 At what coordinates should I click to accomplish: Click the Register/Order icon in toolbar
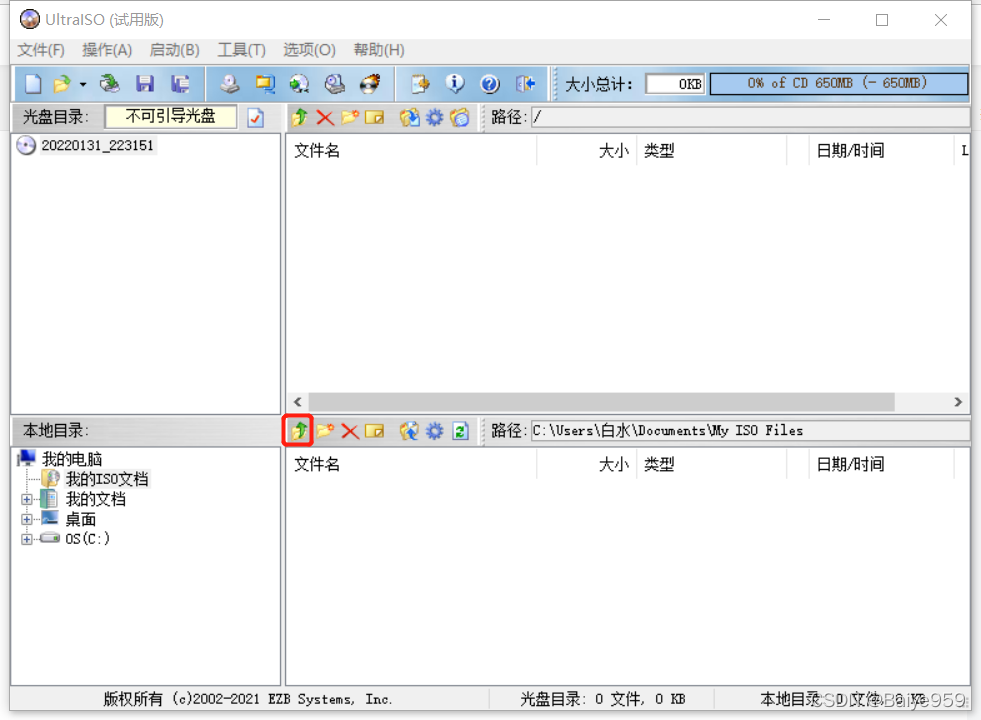tap(420, 83)
